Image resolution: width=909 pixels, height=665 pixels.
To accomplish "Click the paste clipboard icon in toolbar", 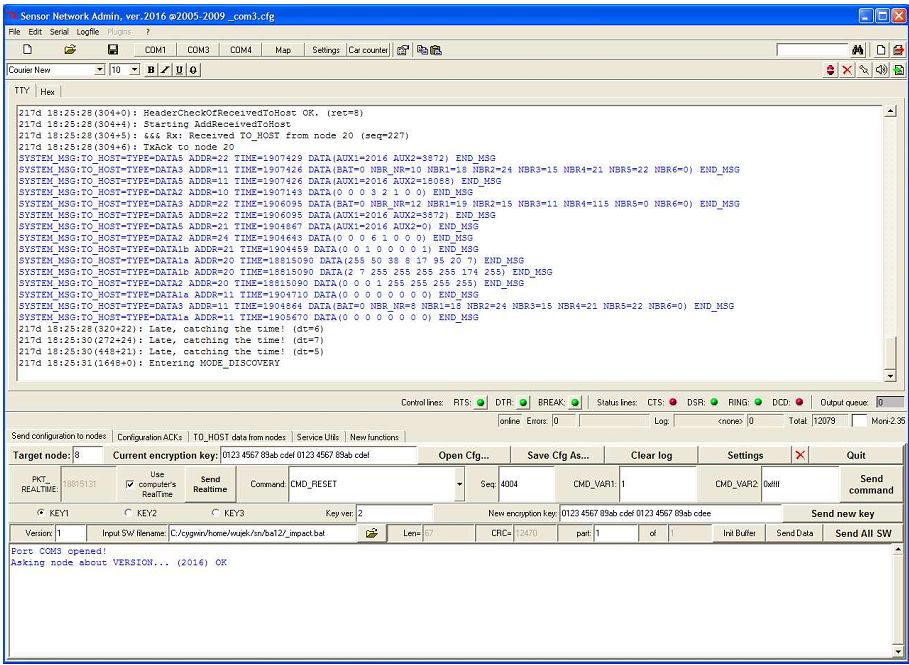I will tap(436, 50).
